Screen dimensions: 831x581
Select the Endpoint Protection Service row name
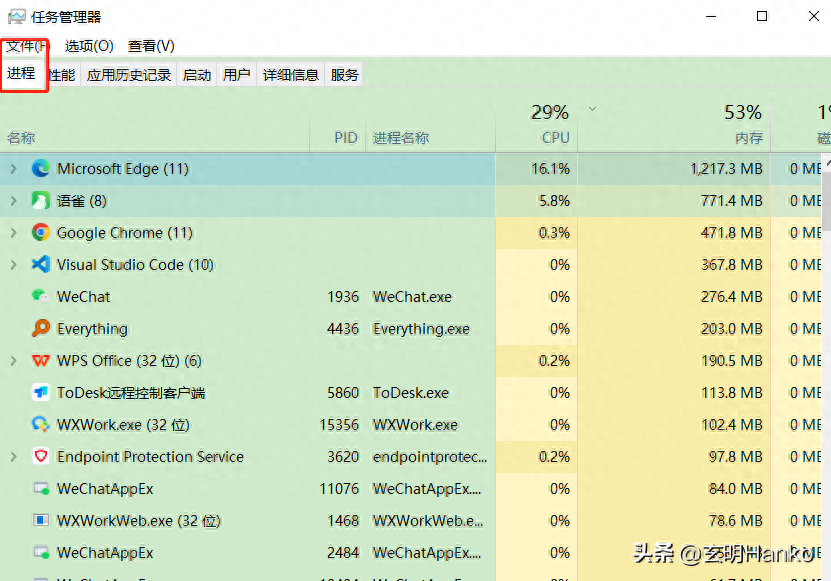pyautogui.click(x=151, y=456)
